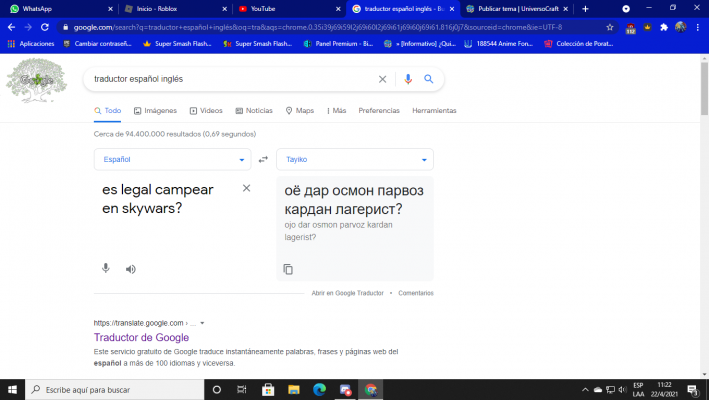Open Cambiar contraseñ... bookmark

(98, 44)
